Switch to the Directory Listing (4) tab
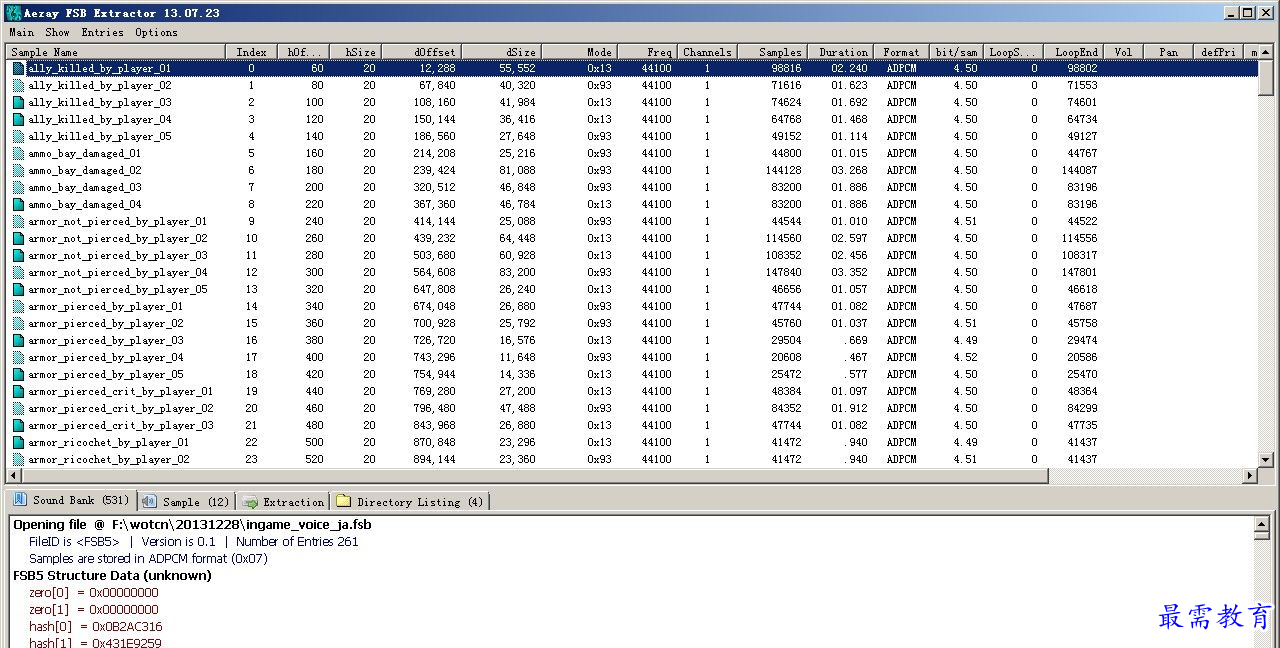Image resolution: width=1280 pixels, height=648 pixels. [410, 502]
